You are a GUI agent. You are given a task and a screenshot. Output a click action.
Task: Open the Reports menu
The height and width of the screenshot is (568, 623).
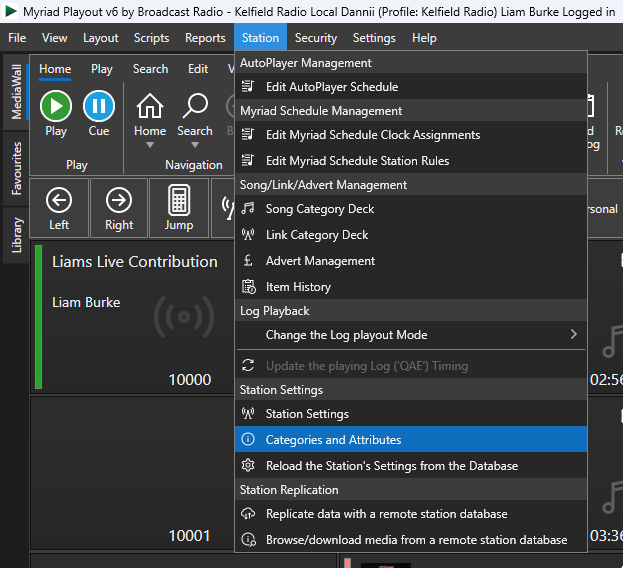coord(205,38)
